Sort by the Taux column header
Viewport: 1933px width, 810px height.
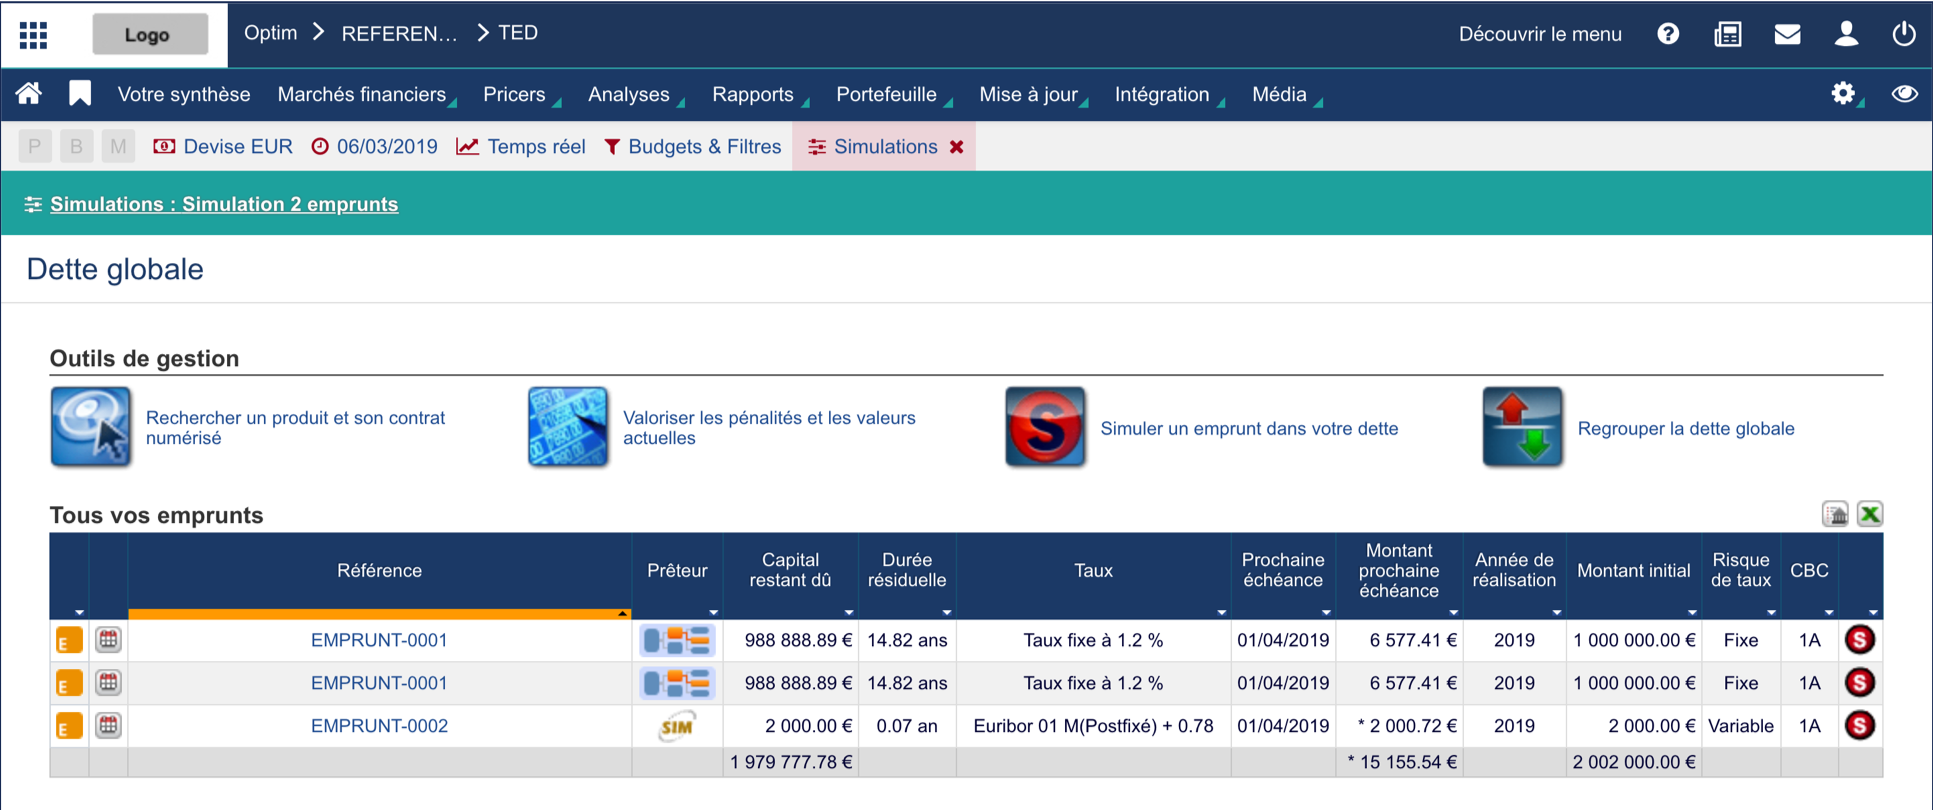[1093, 571]
